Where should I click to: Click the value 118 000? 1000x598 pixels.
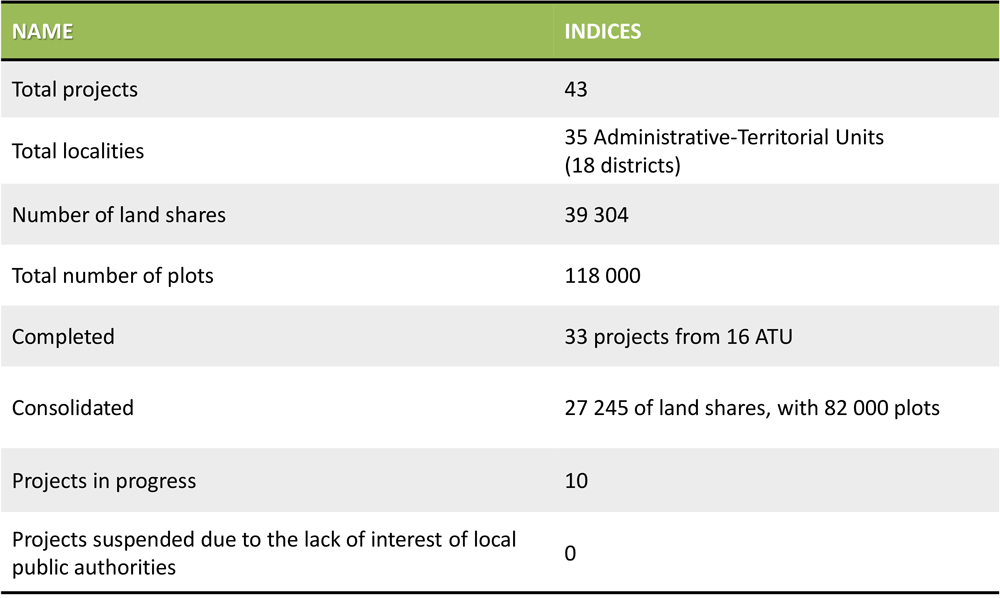(x=603, y=275)
